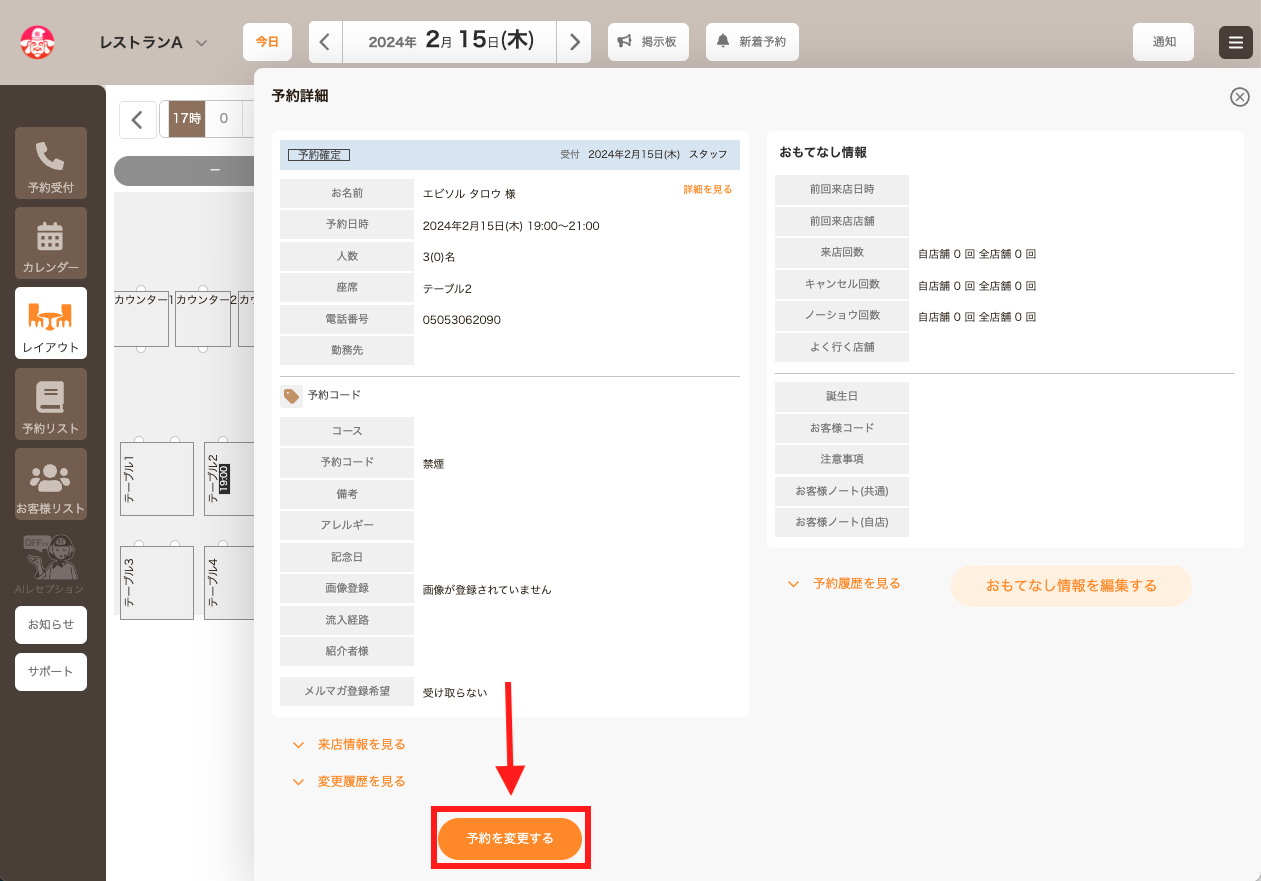Select テーブル2 with 19:00 reservation
Screen dimensions: 1261x881
[229, 479]
